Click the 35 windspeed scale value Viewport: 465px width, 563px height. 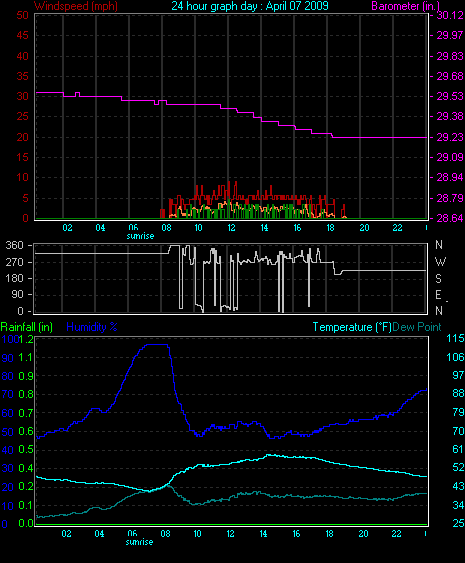[x=23, y=76]
